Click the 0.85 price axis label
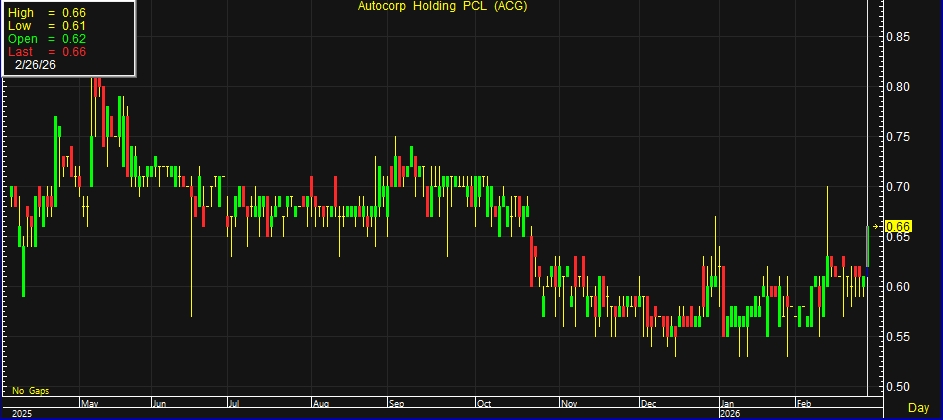Screen dimensions: 943x420 [x=897, y=37]
